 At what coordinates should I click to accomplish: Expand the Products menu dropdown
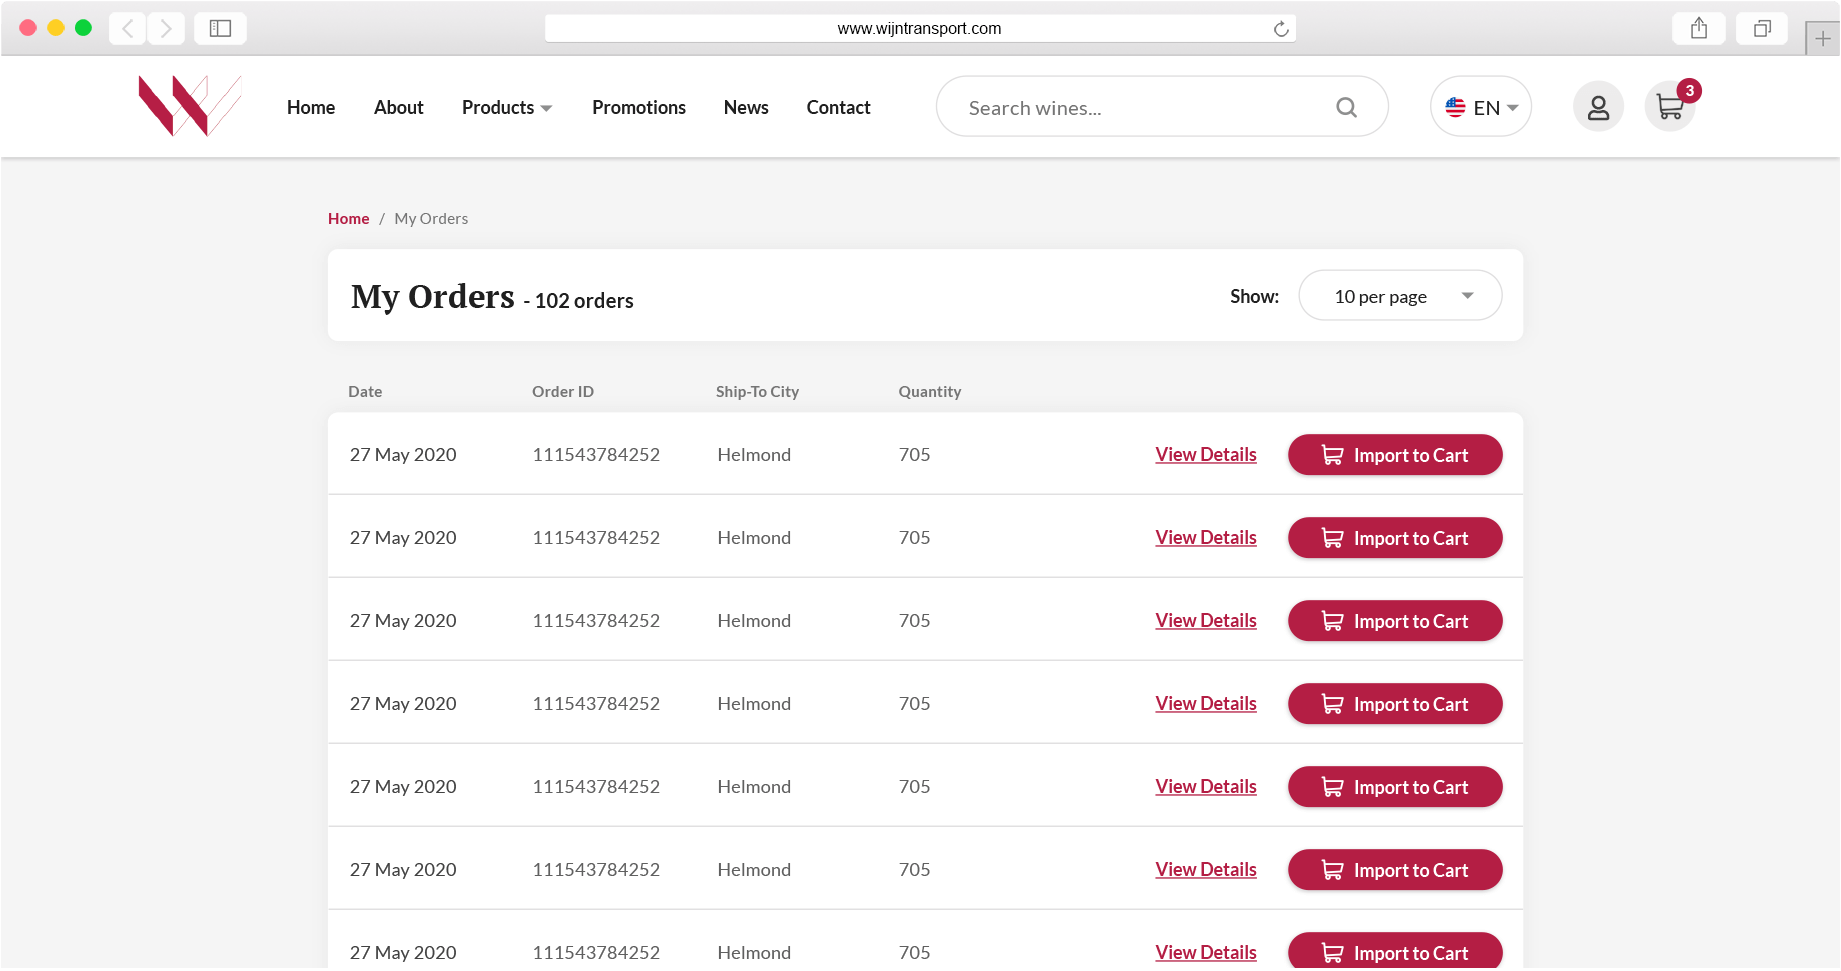(507, 107)
